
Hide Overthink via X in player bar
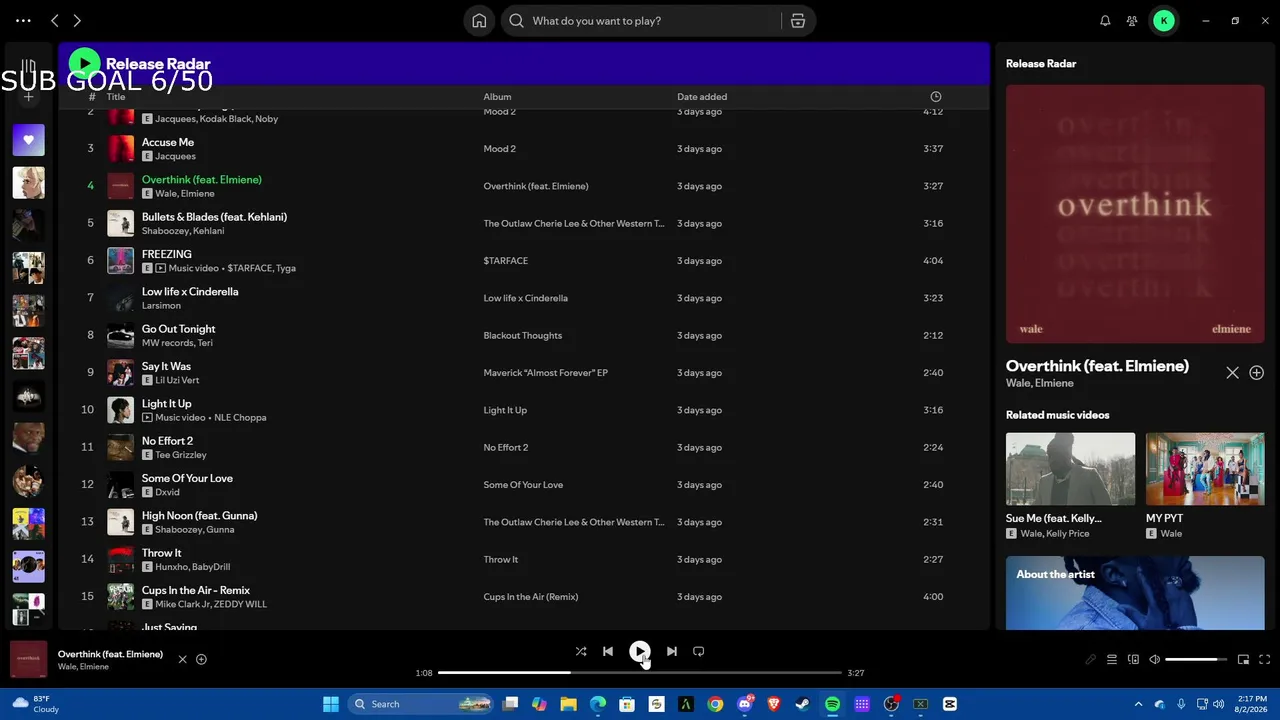coord(182,659)
